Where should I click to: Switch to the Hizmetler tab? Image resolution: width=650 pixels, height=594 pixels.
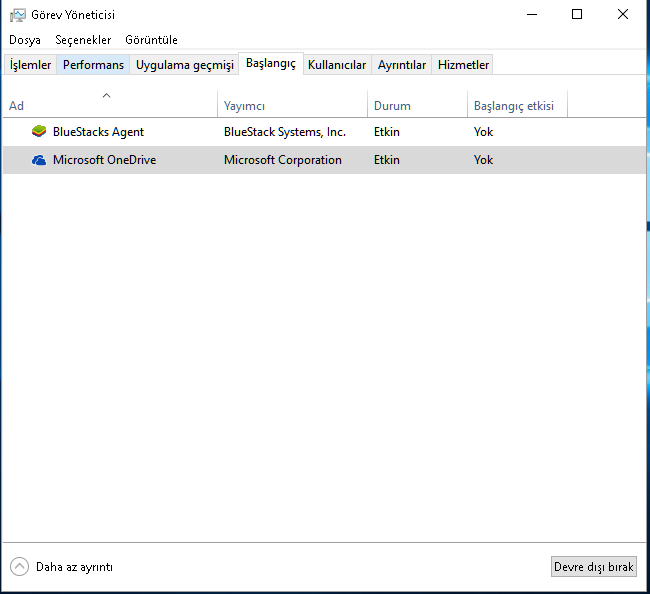[463, 65]
